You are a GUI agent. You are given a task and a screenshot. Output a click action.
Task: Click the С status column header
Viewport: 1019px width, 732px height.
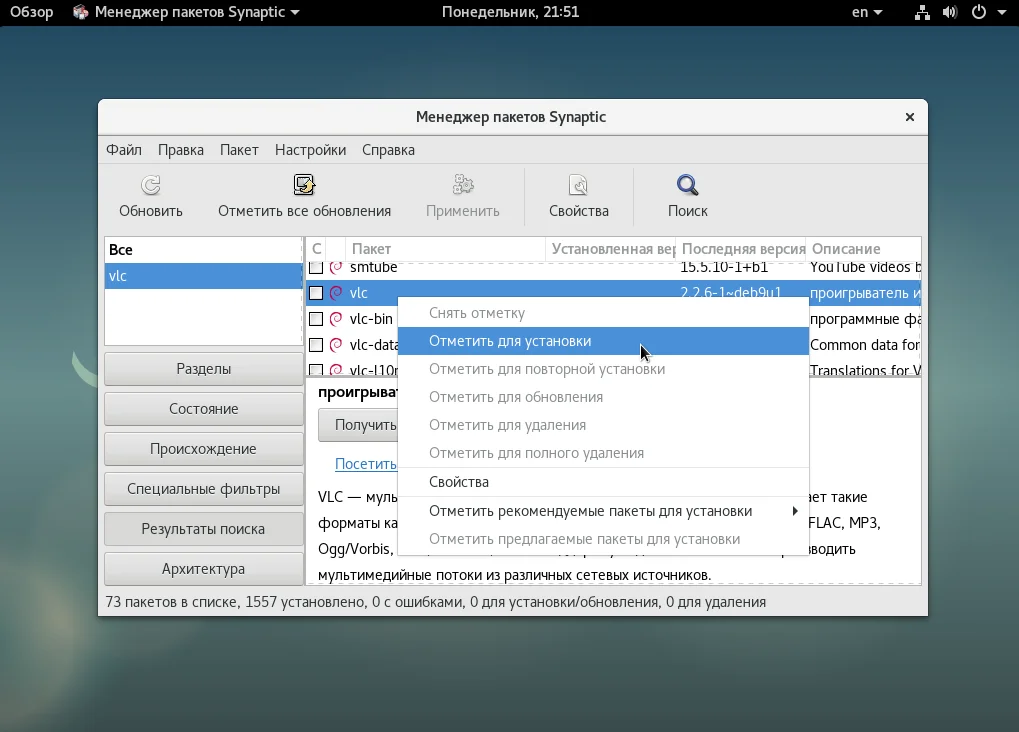click(316, 249)
